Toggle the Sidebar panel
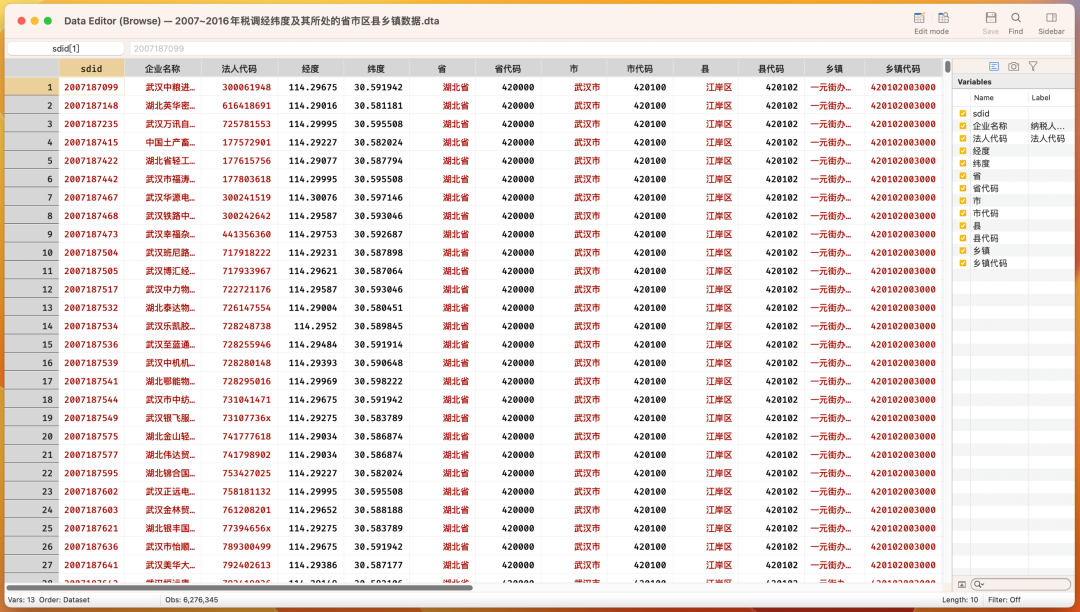Screen dimensions: 1080x612 click(x=1050, y=20)
